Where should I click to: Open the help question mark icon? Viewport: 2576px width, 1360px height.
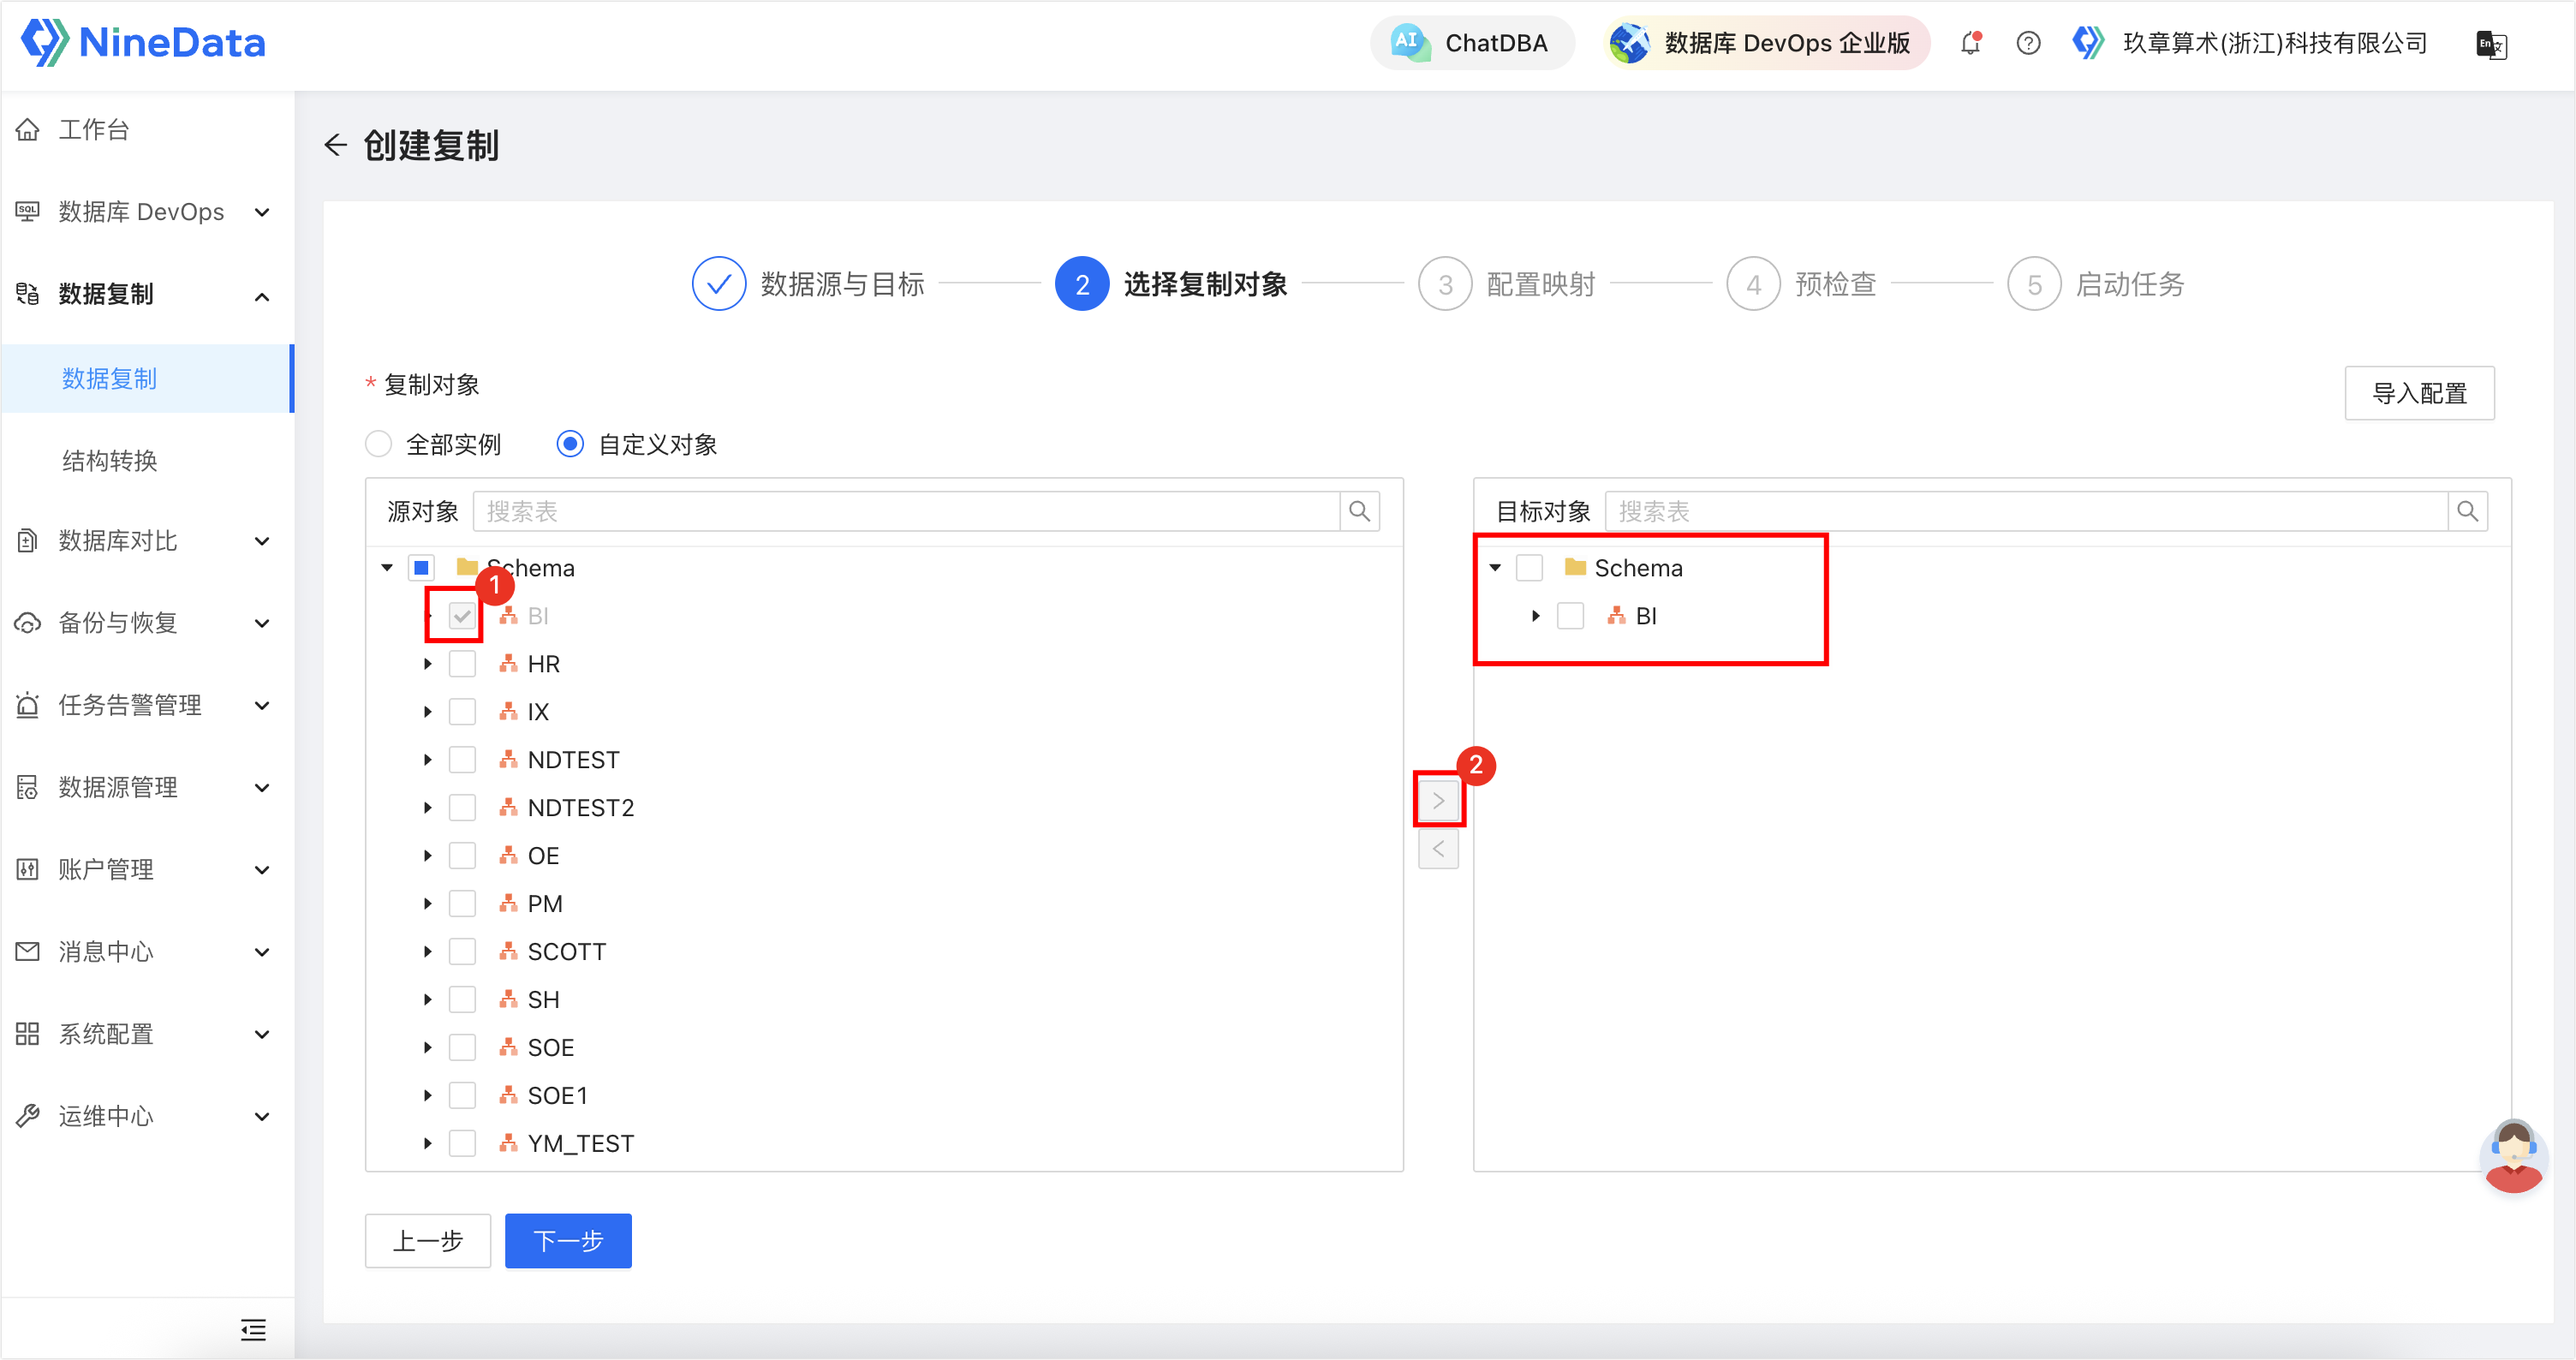[2028, 43]
